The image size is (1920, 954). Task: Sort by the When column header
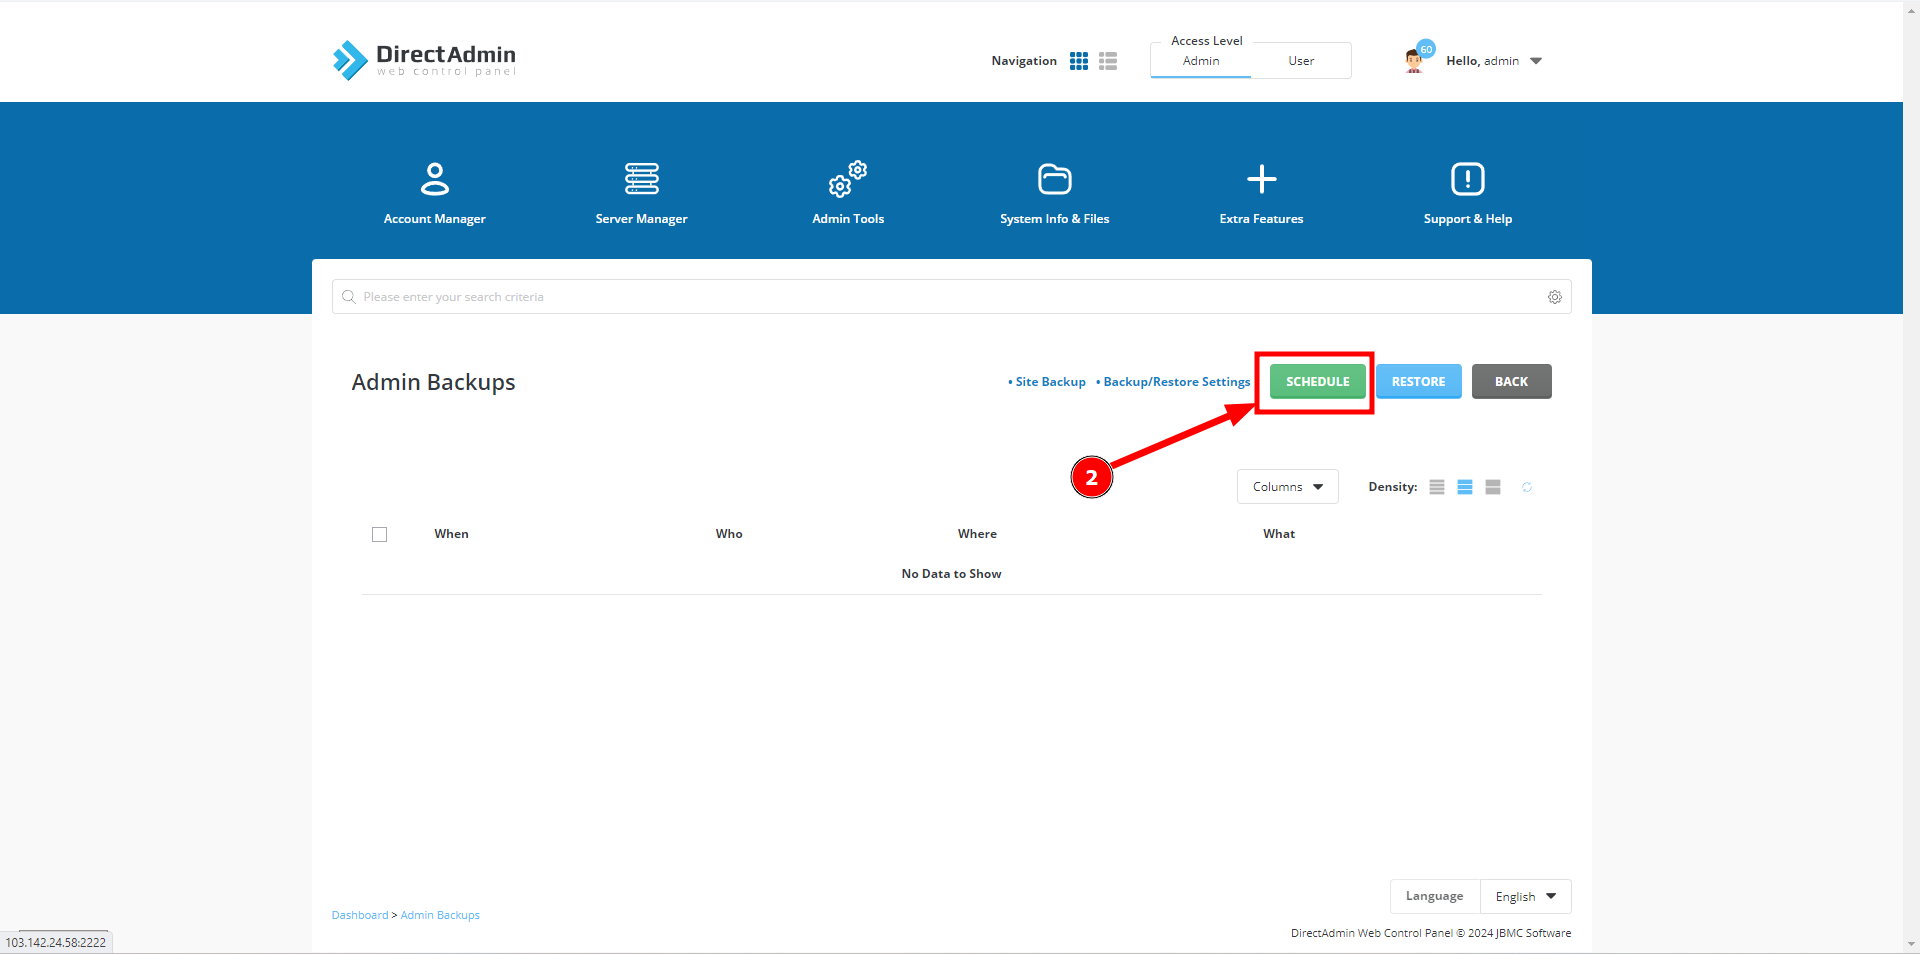451,534
